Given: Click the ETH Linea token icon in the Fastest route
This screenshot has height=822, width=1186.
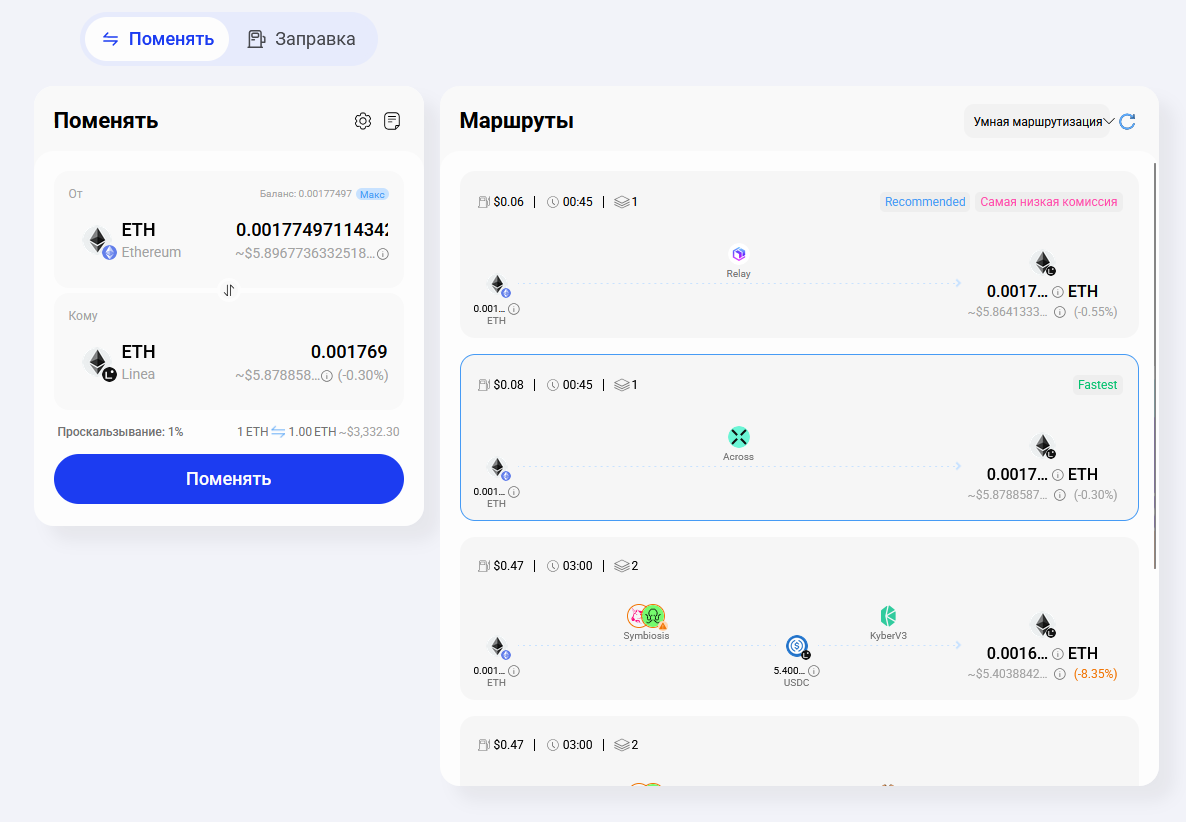Looking at the screenshot, I should click(x=1045, y=446).
